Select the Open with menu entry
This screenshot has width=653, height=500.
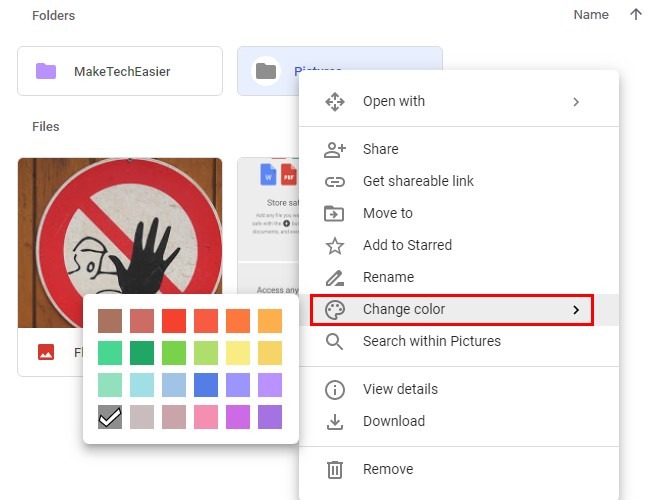click(x=393, y=101)
